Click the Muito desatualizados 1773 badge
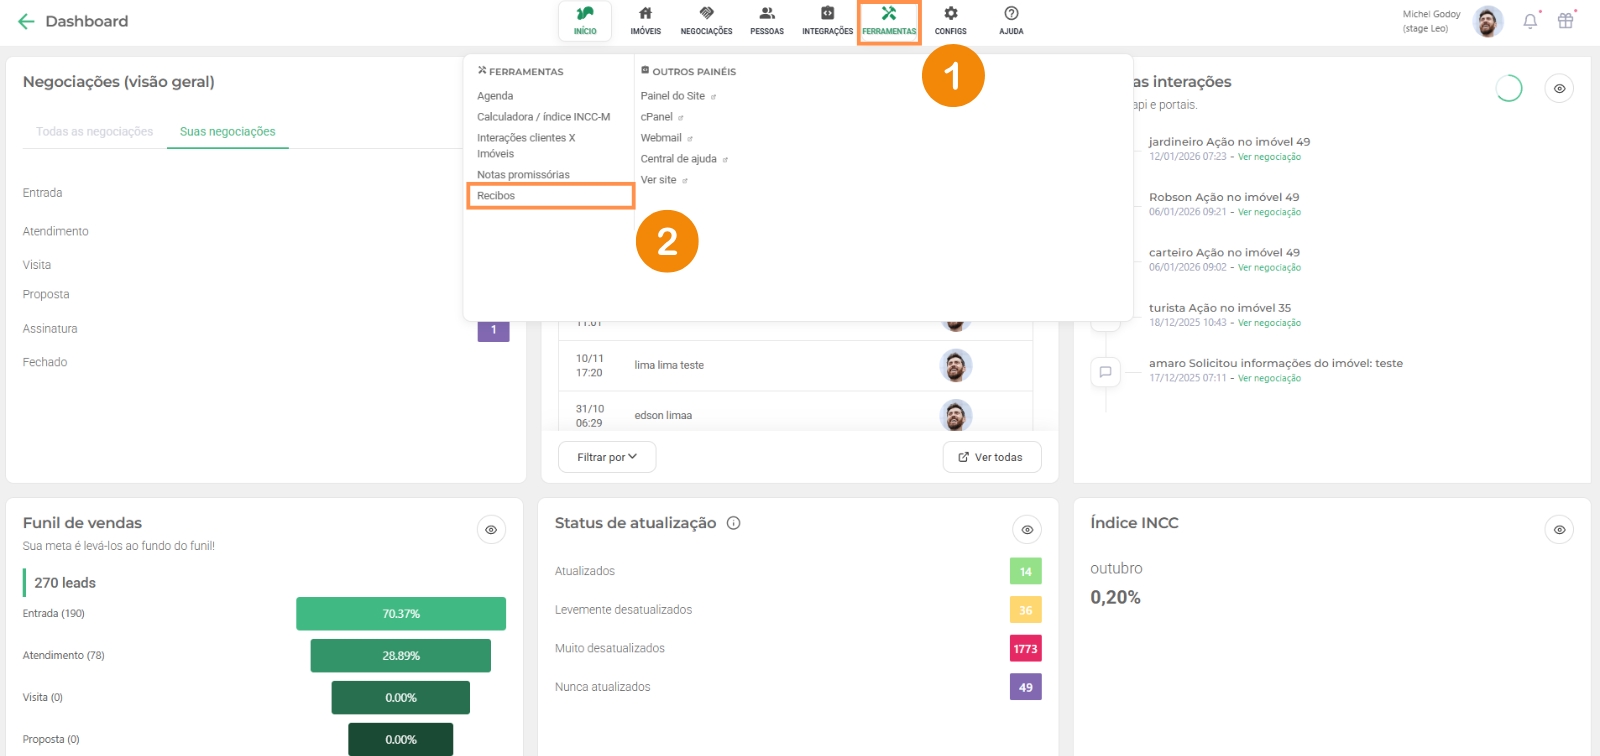The height and width of the screenshot is (756, 1600). click(x=1025, y=649)
